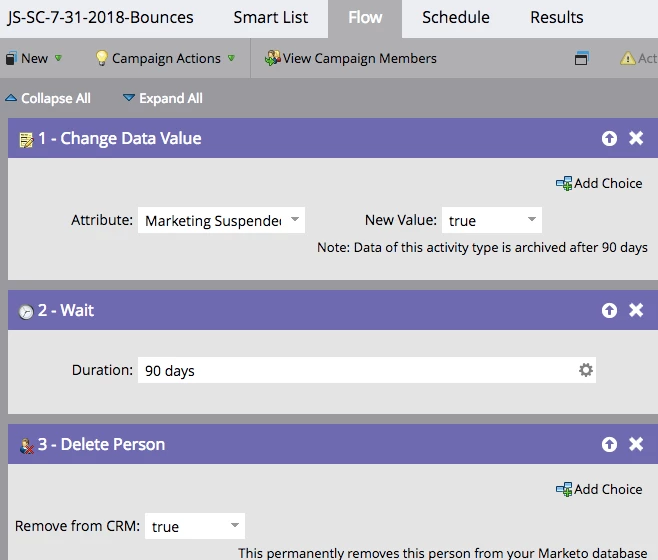Viewport: 658px width, 560px height.
Task: Open the New menu
Action: [34, 59]
